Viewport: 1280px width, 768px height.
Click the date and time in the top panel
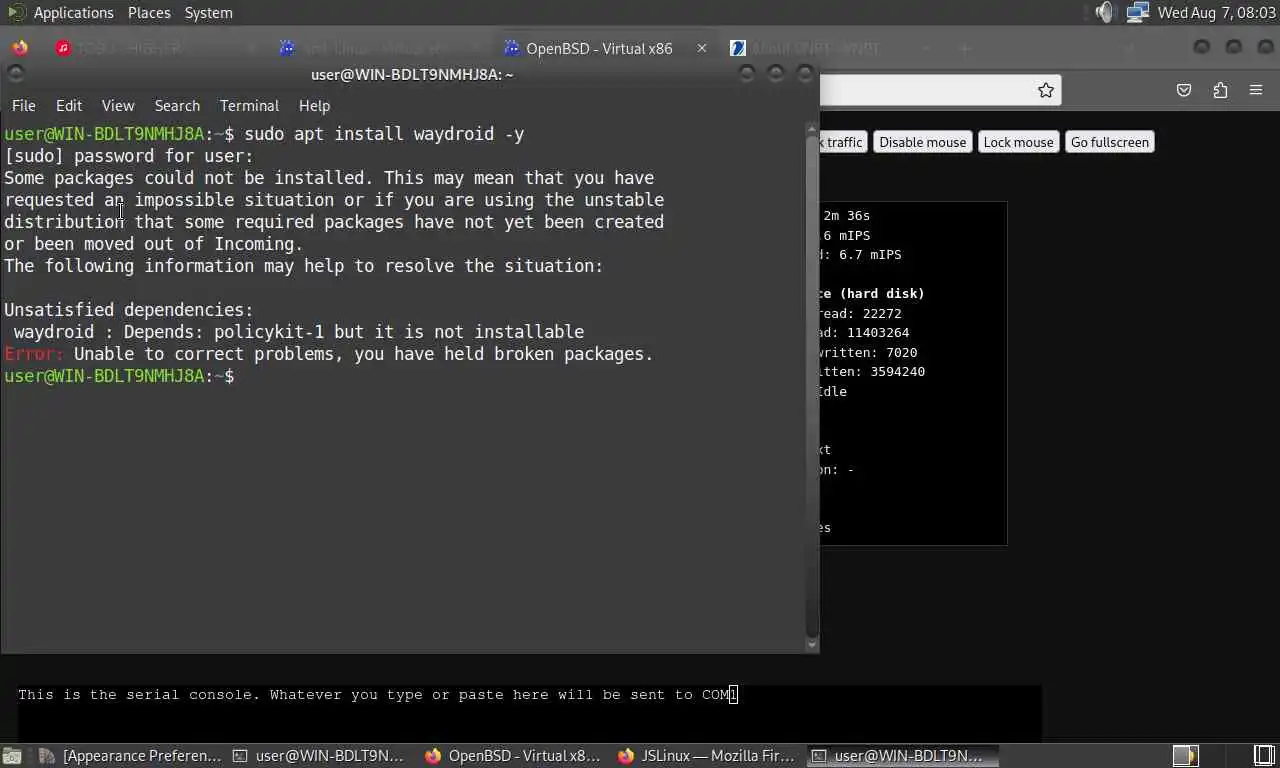(x=1214, y=12)
